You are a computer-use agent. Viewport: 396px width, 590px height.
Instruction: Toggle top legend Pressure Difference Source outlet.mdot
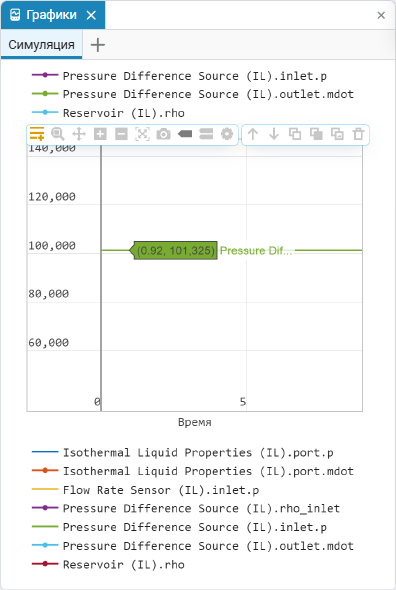tap(193, 94)
